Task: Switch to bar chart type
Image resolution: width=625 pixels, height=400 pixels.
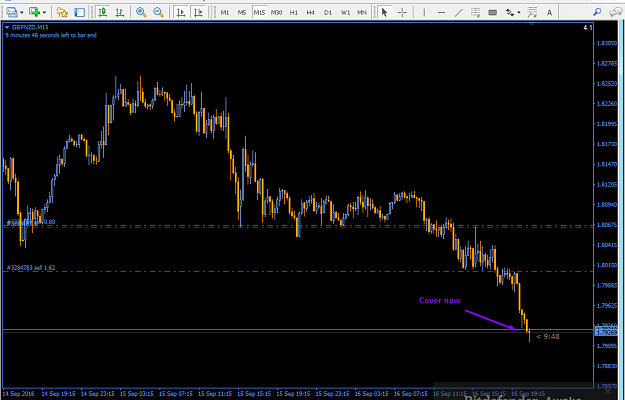Action: pos(120,12)
